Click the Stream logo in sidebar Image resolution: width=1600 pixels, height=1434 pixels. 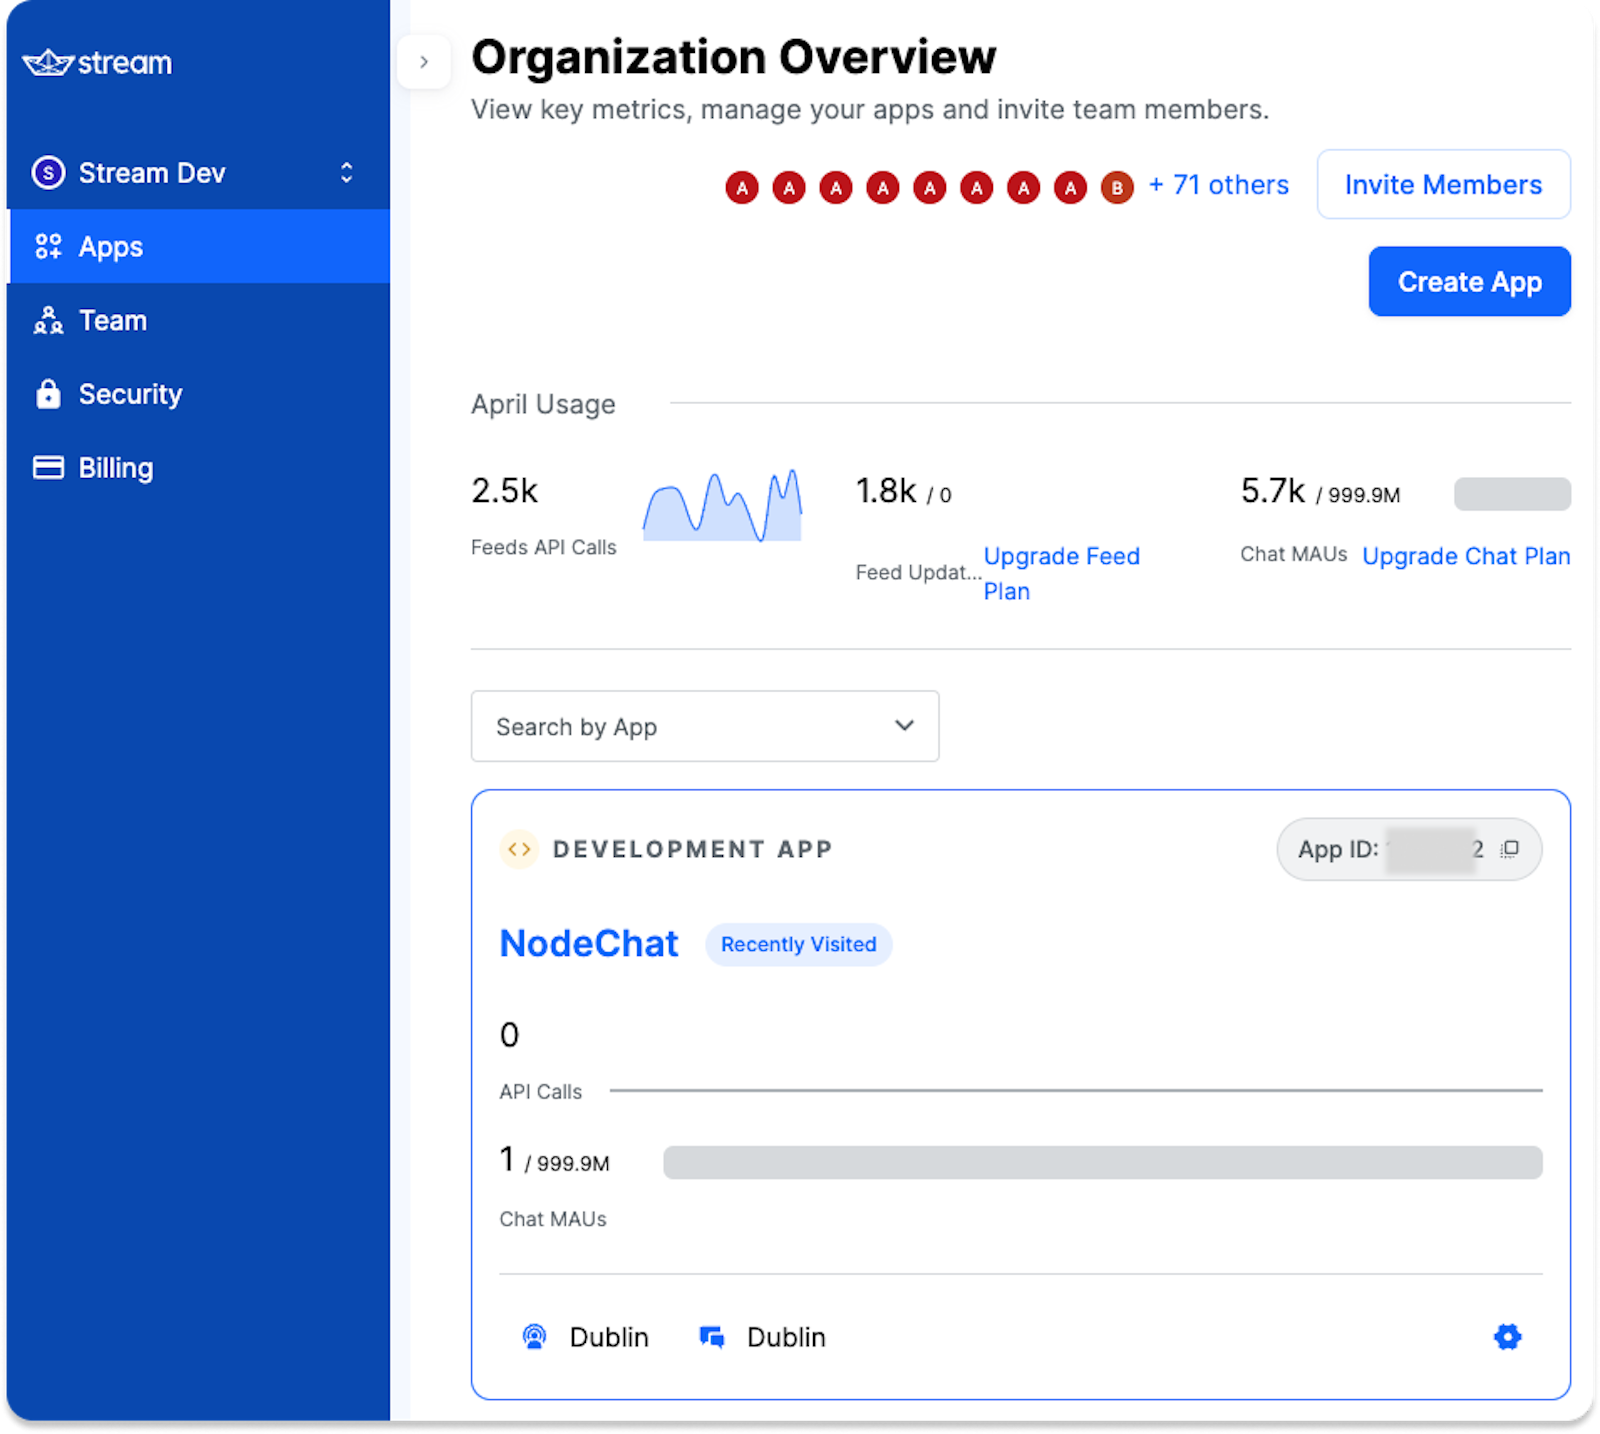click(97, 63)
